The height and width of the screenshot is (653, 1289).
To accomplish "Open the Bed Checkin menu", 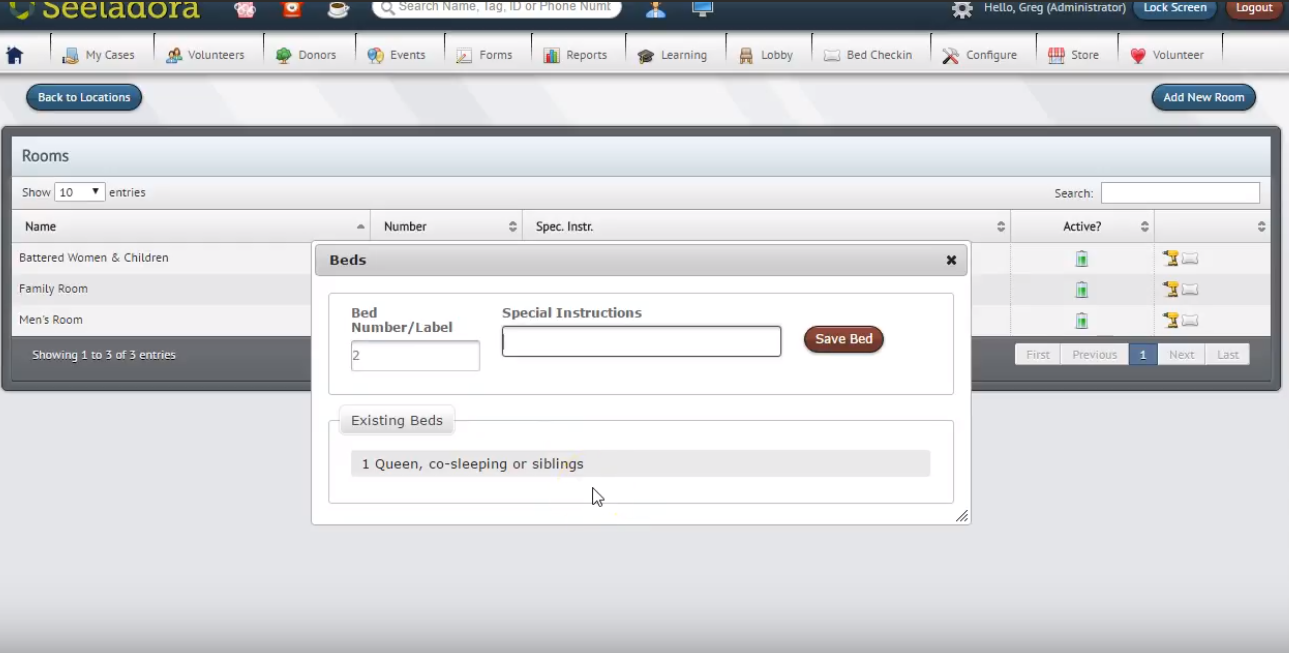I will [x=868, y=55].
